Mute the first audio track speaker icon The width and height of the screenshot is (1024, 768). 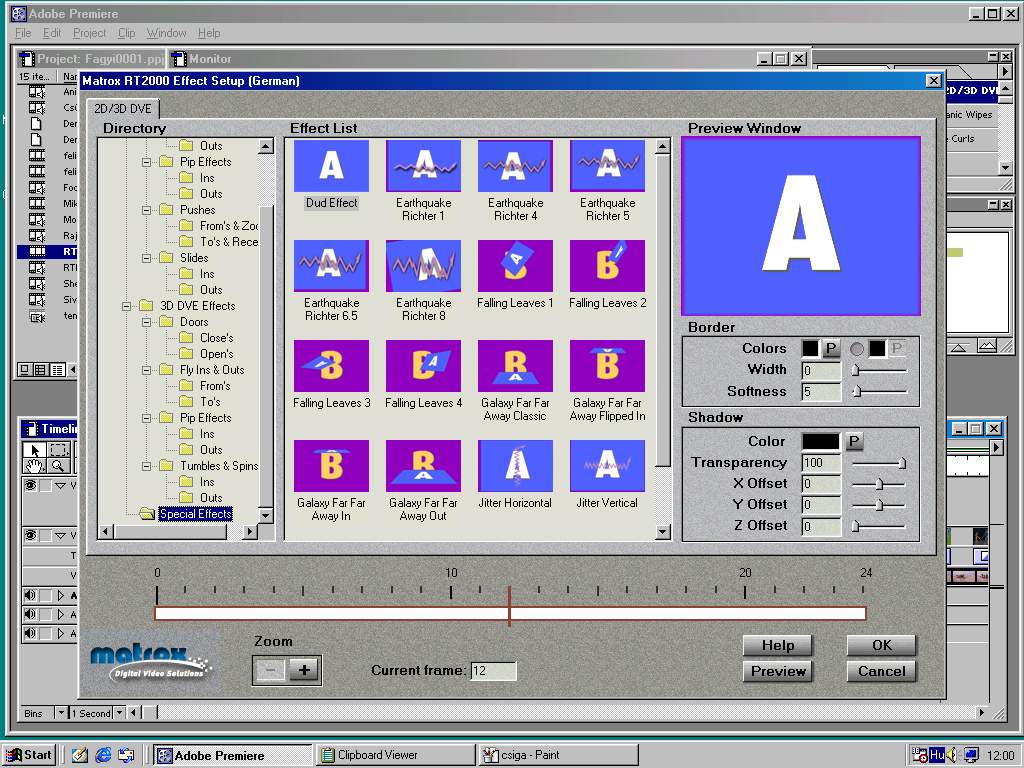(30, 596)
